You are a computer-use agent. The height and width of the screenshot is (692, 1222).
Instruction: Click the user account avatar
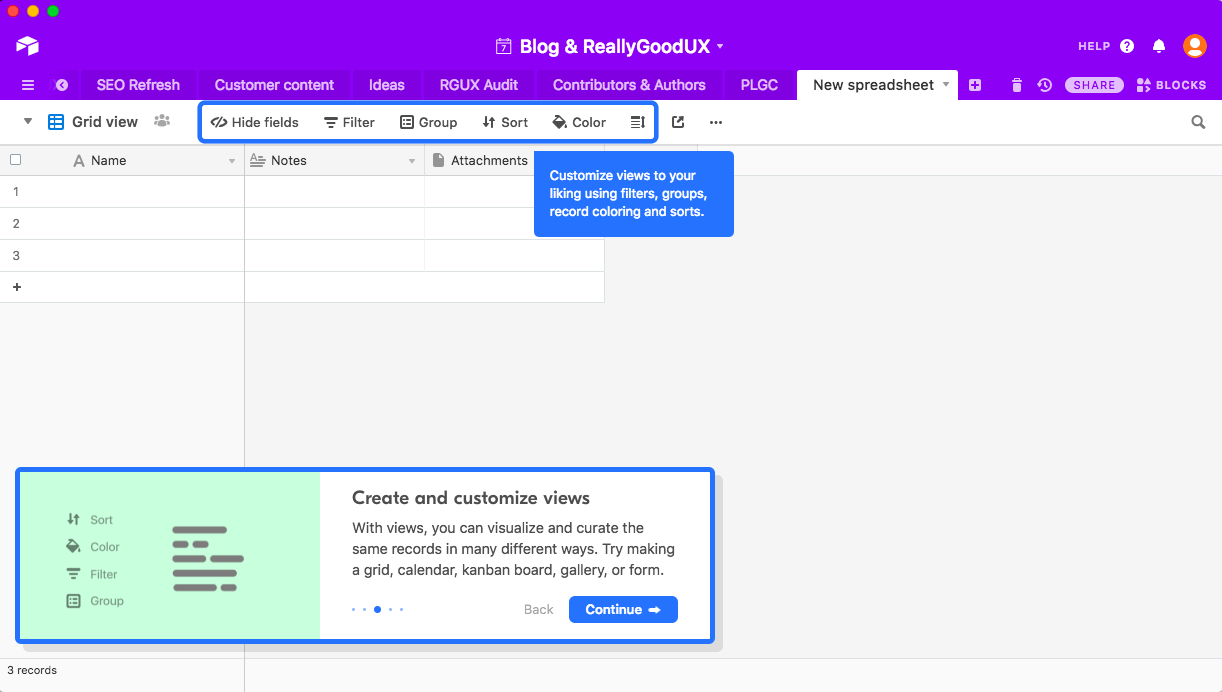coord(1194,46)
